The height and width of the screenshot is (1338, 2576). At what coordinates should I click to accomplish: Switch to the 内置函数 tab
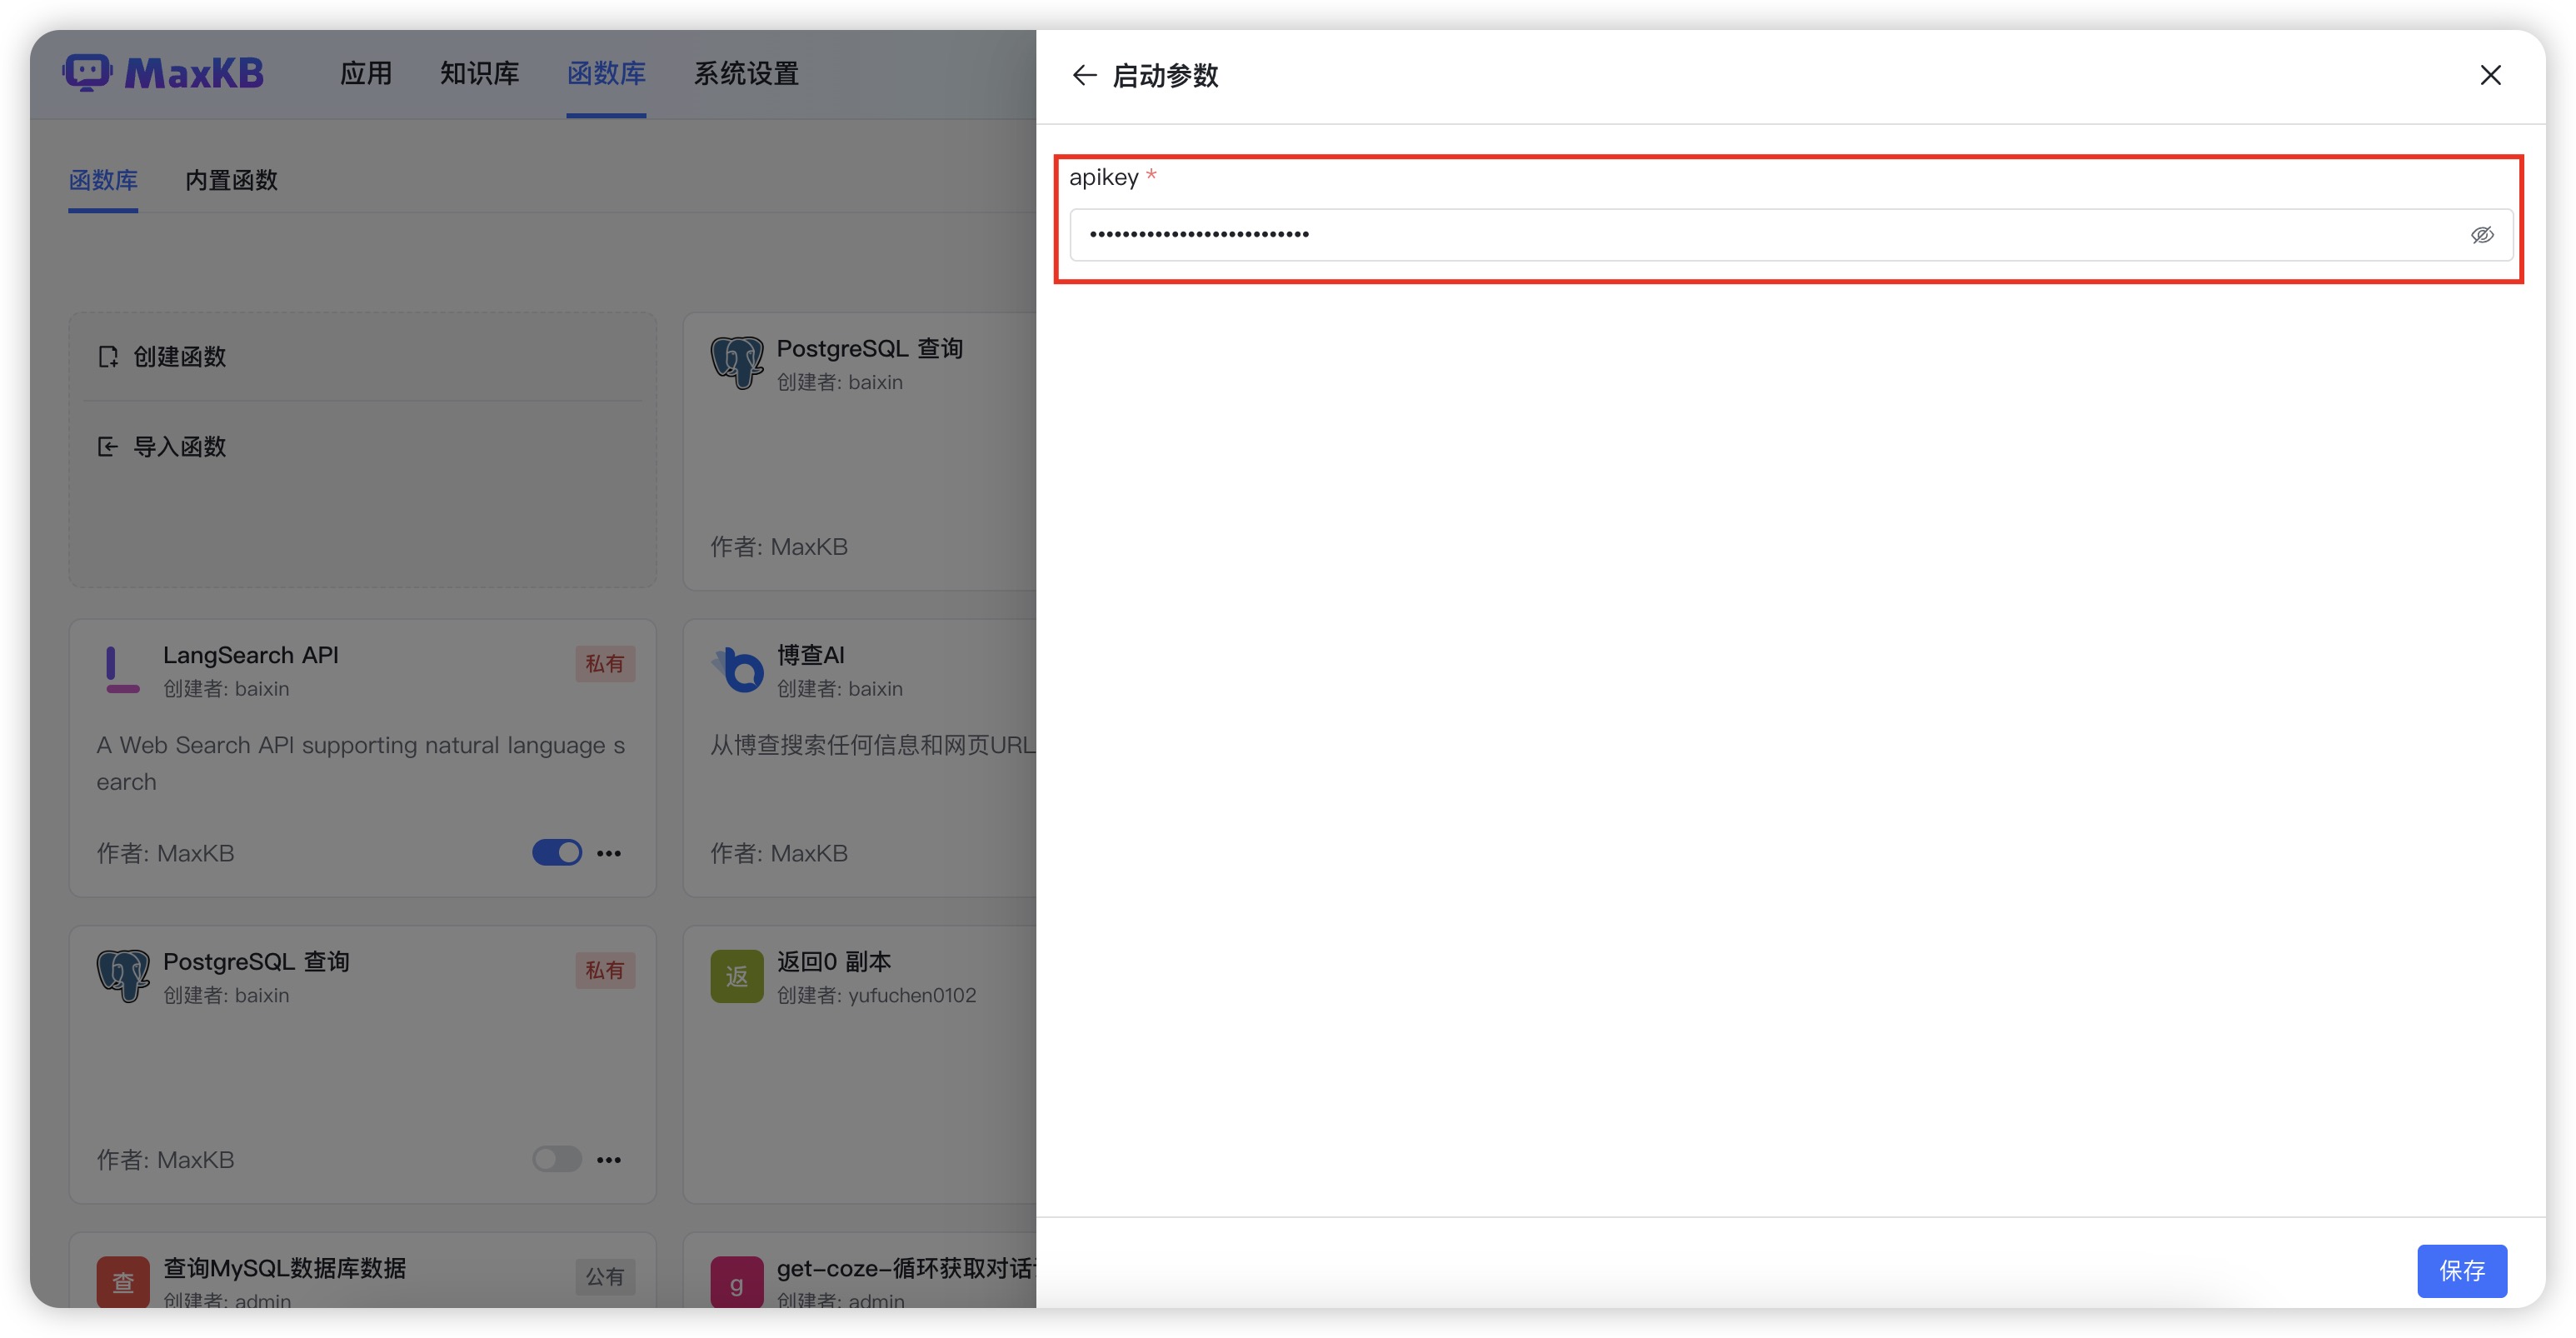pyautogui.click(x=231, y=180)
